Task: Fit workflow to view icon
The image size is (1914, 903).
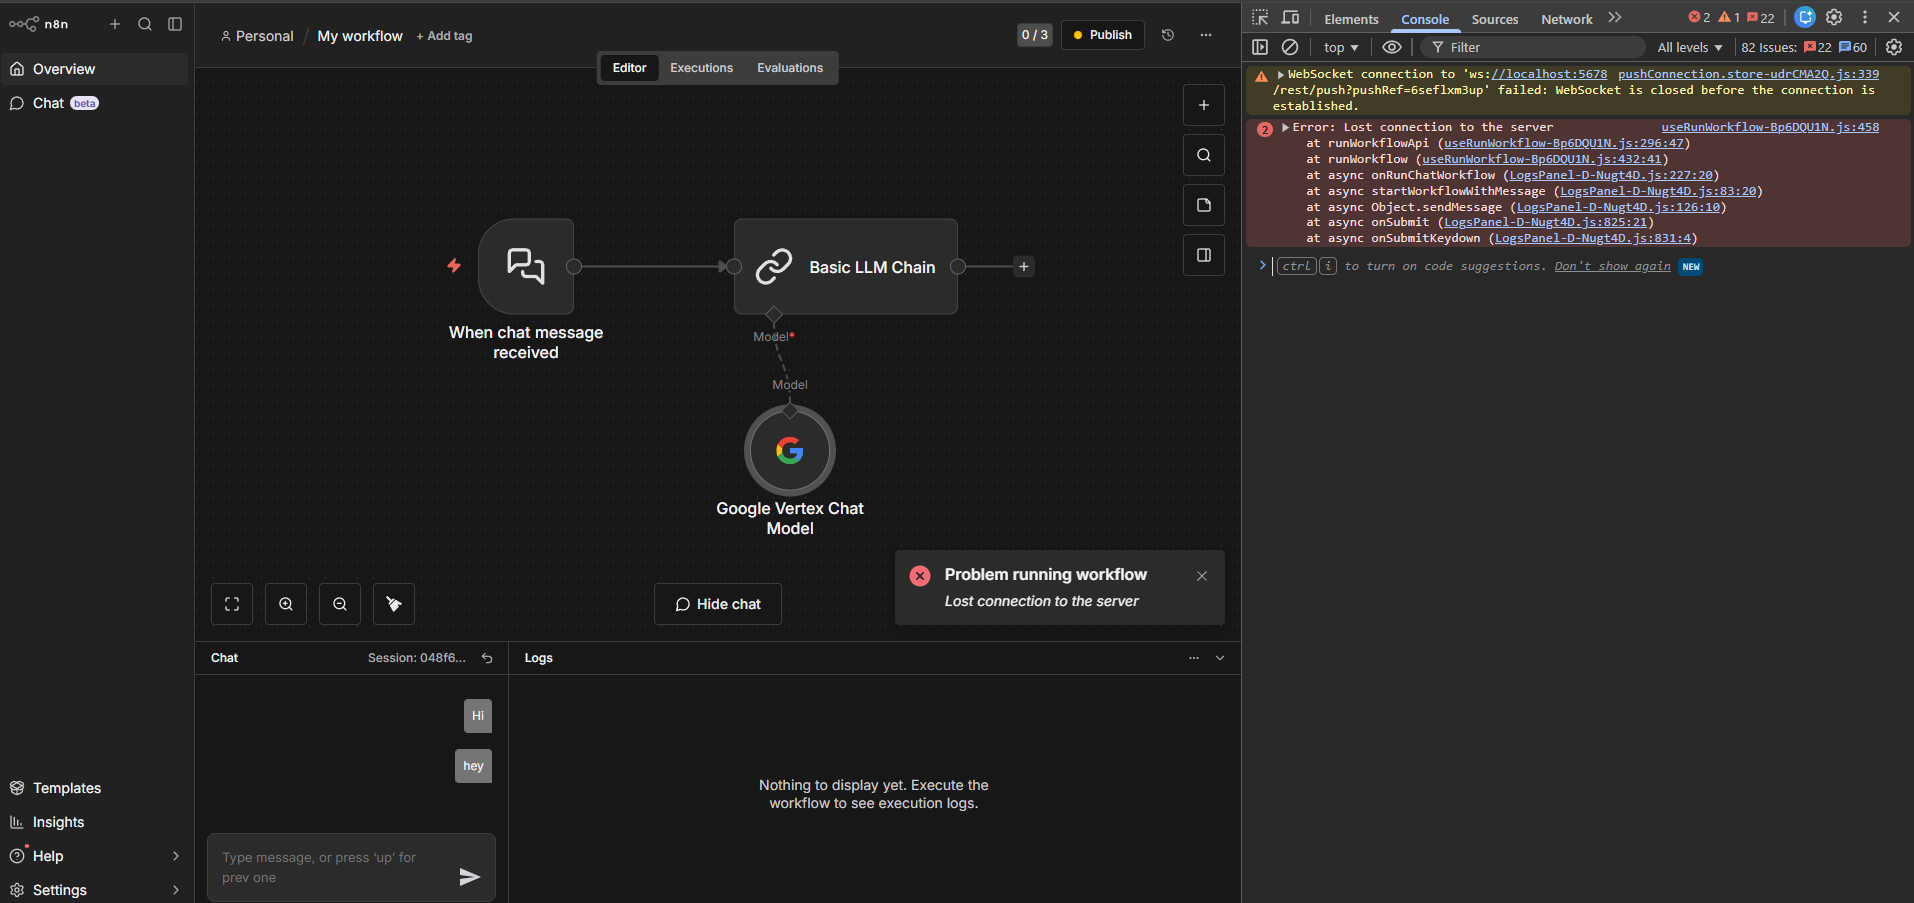Action: pyautogui.click(x=232, y=604)
